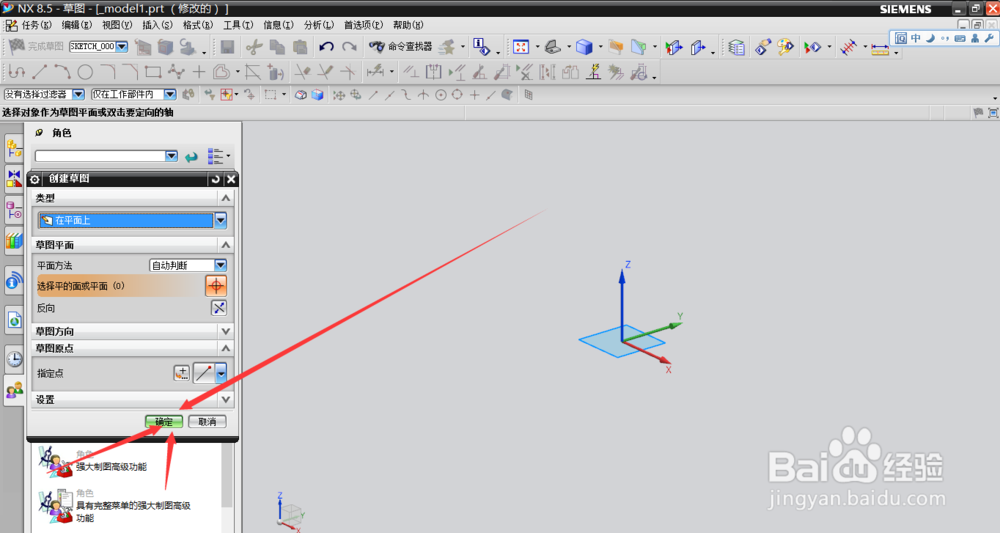Open the Point Dialog icon

tap(182, 373)
